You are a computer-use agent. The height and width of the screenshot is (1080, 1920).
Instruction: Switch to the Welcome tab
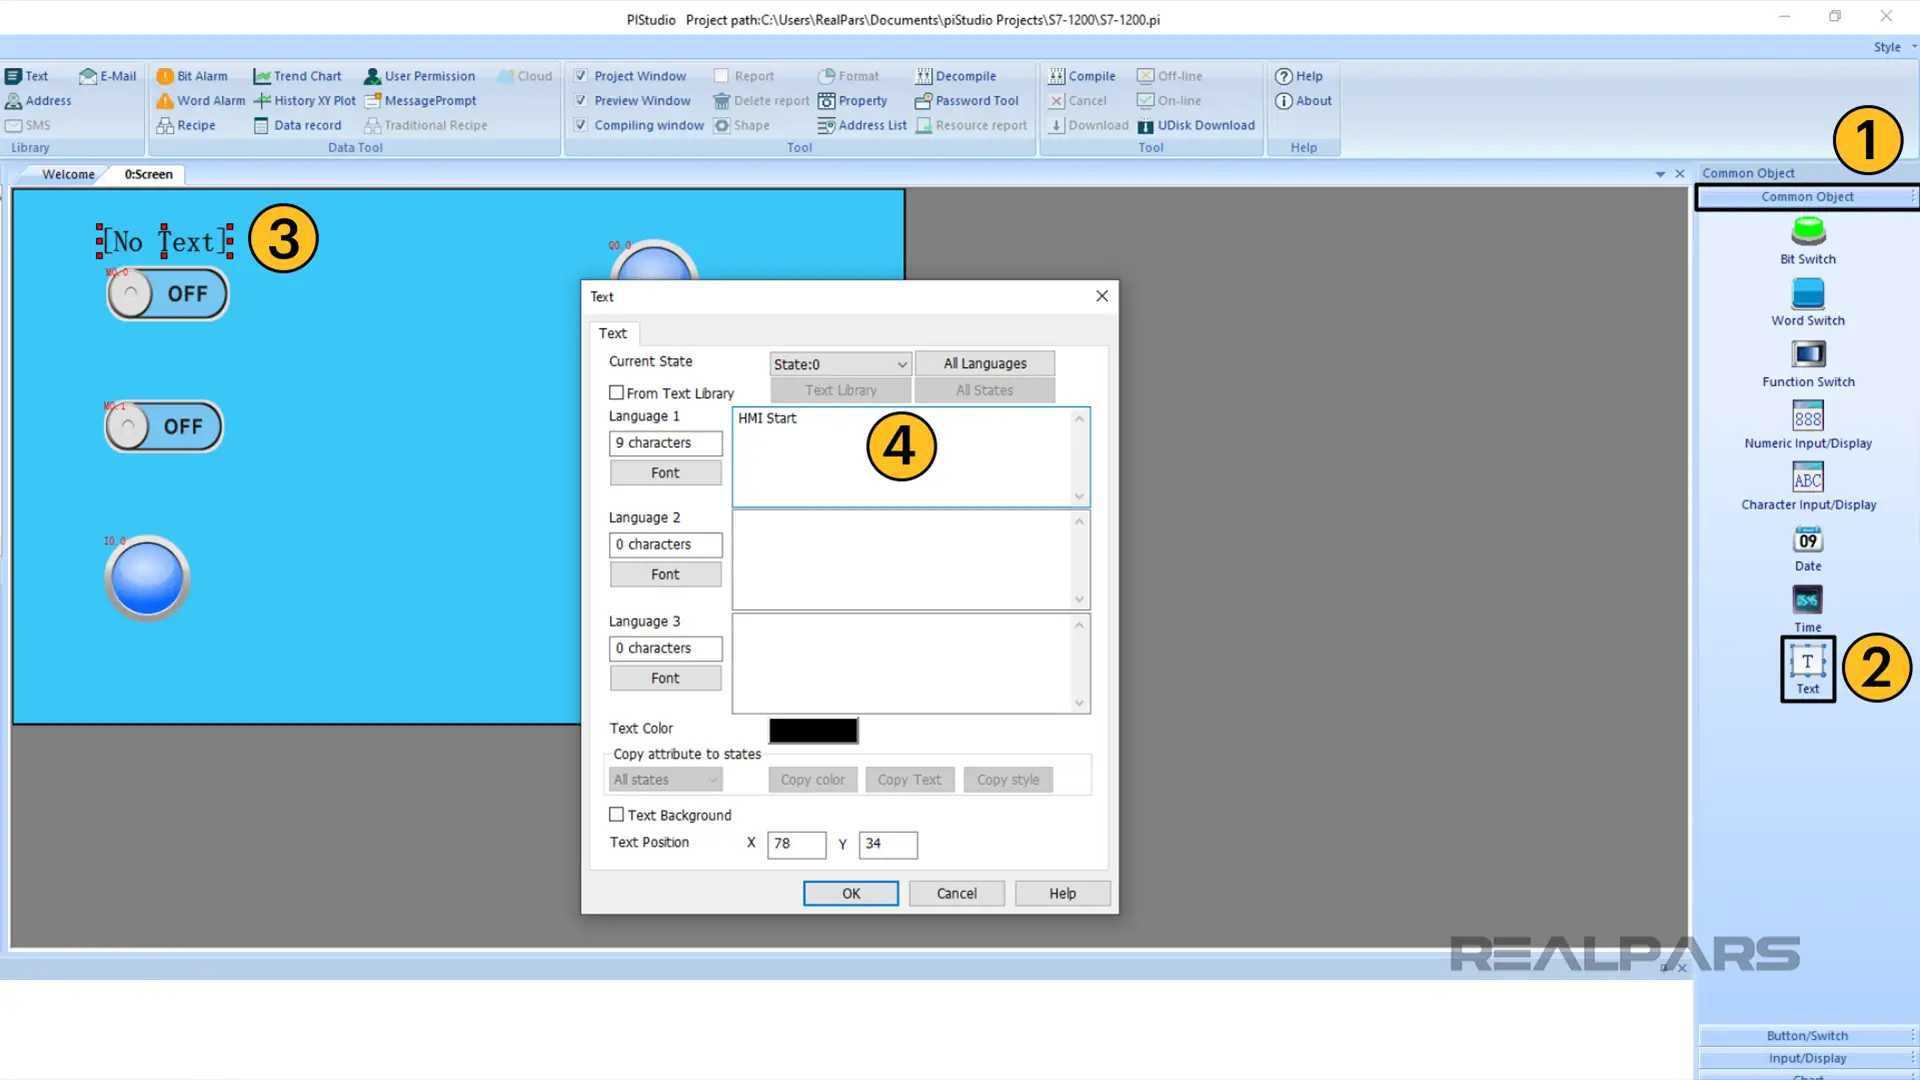67,173
